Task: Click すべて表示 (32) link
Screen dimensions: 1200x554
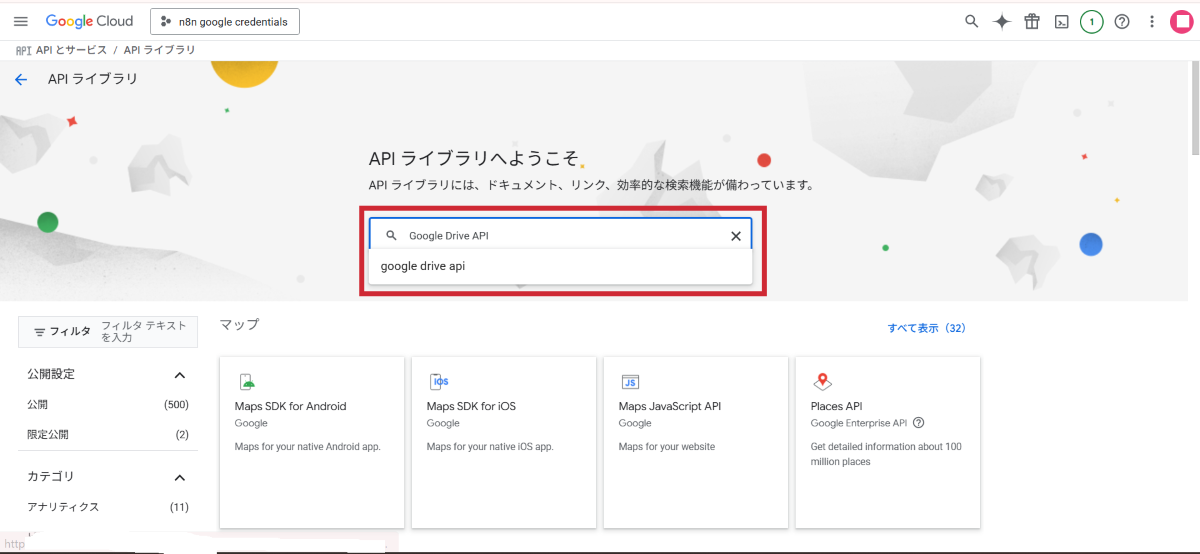Action: pyautogui.click(x=926, y=328)
